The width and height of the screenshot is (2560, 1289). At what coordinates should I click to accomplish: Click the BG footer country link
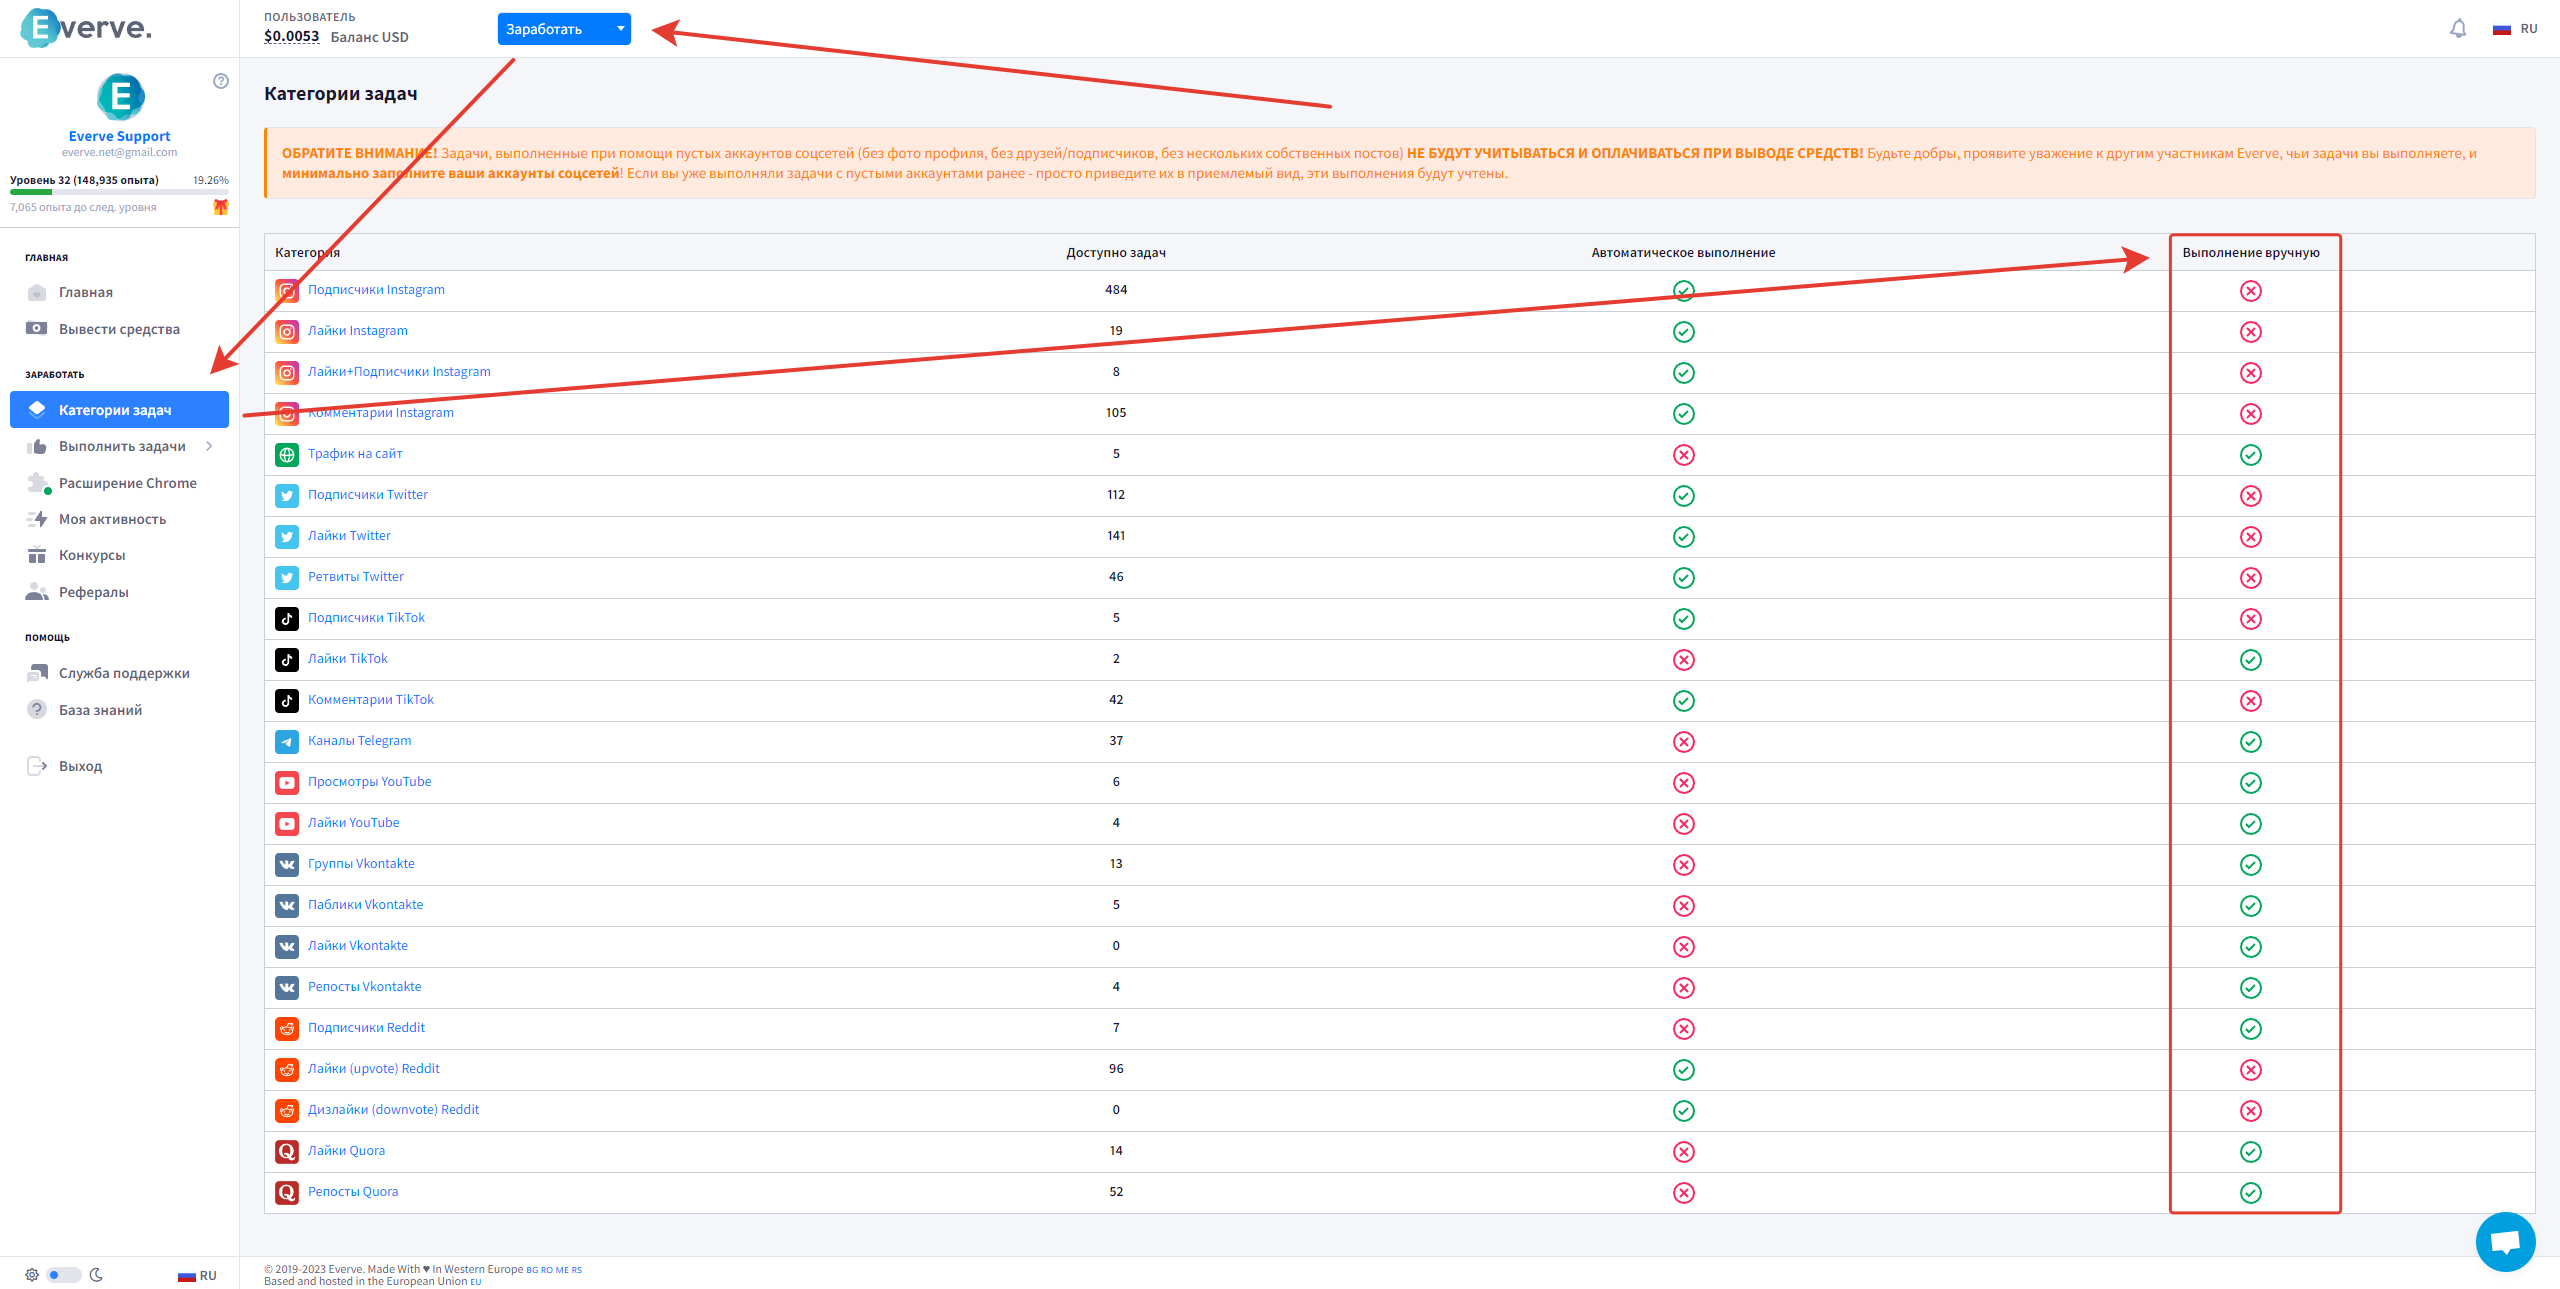coord(532,1270)
